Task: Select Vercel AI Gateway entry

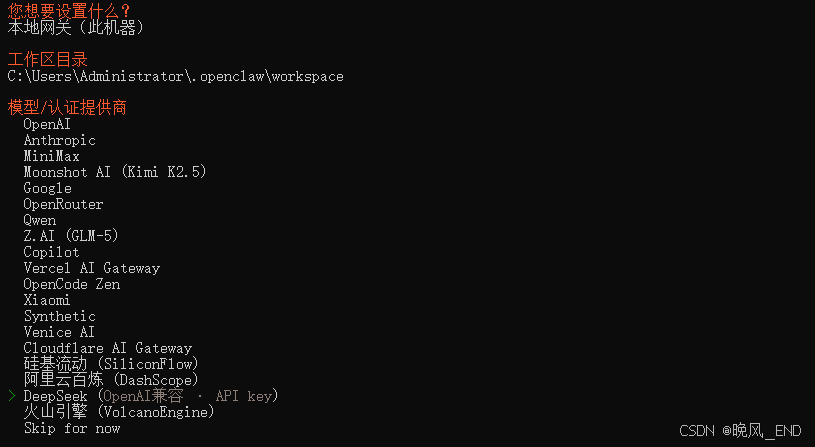Action: tap(92, 268)
